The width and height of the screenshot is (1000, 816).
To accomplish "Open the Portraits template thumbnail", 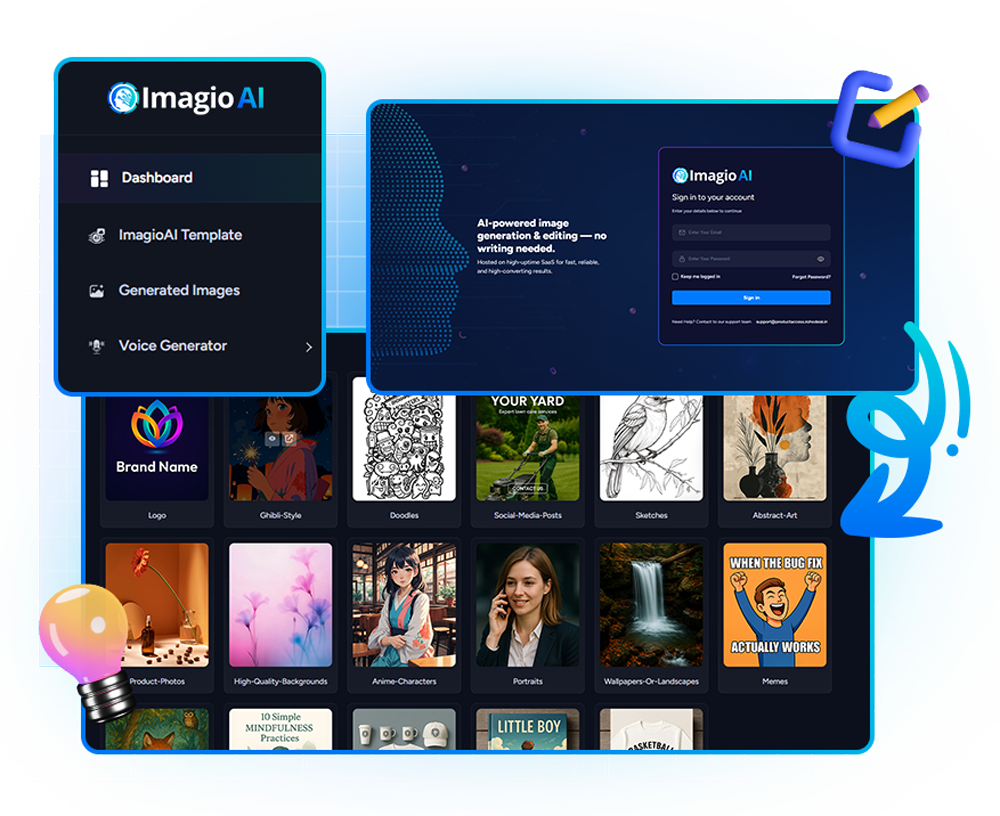I will pyautogui.click(x=528, y=605).
